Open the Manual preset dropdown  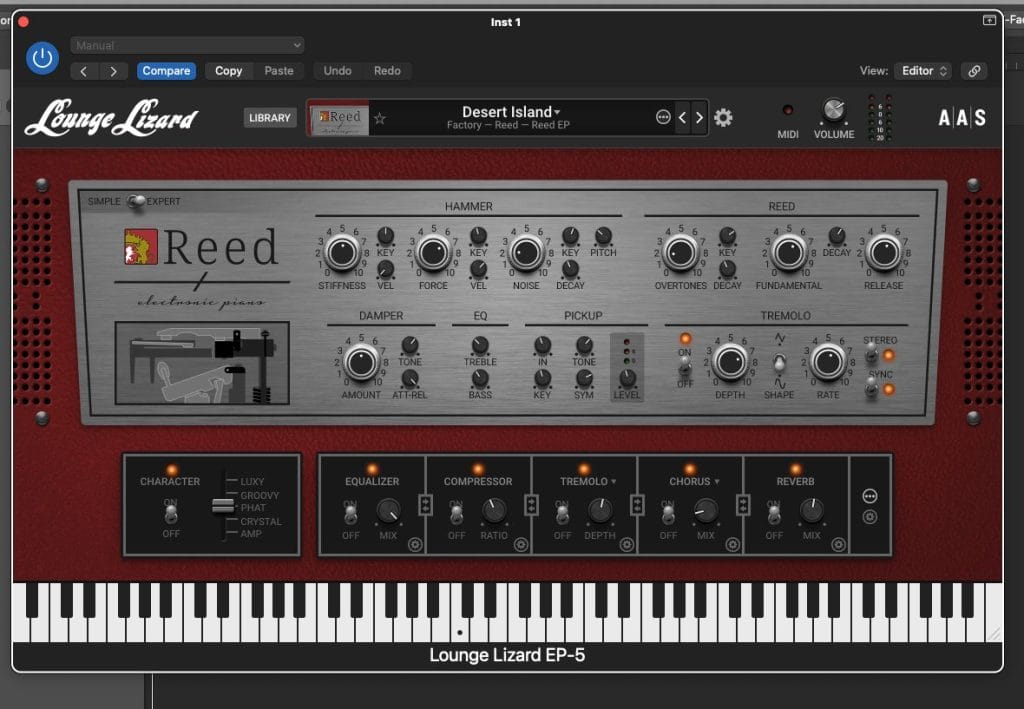[187, 45]
